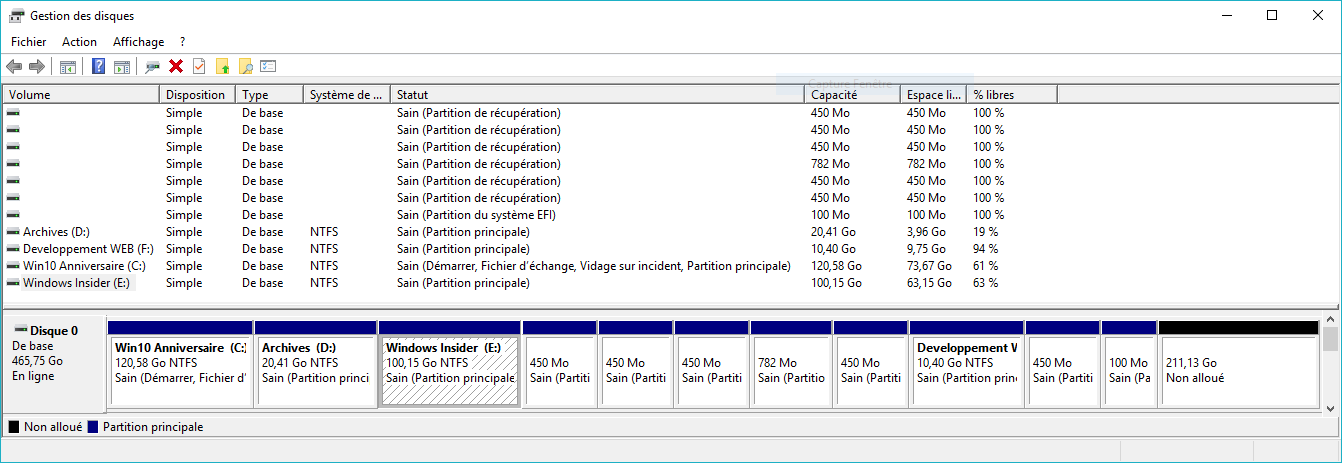Select the 211,13 Go Non alloué space block
The image size is (1342, 463).
[1238, 363]
